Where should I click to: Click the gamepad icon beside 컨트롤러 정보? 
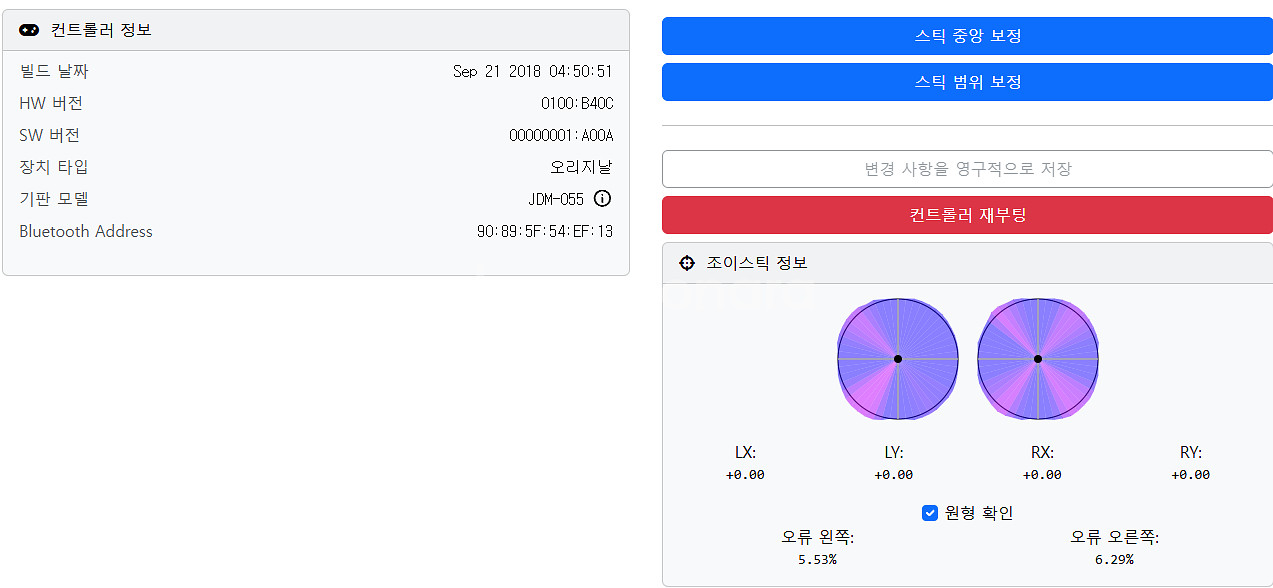(x=29, y=30)
